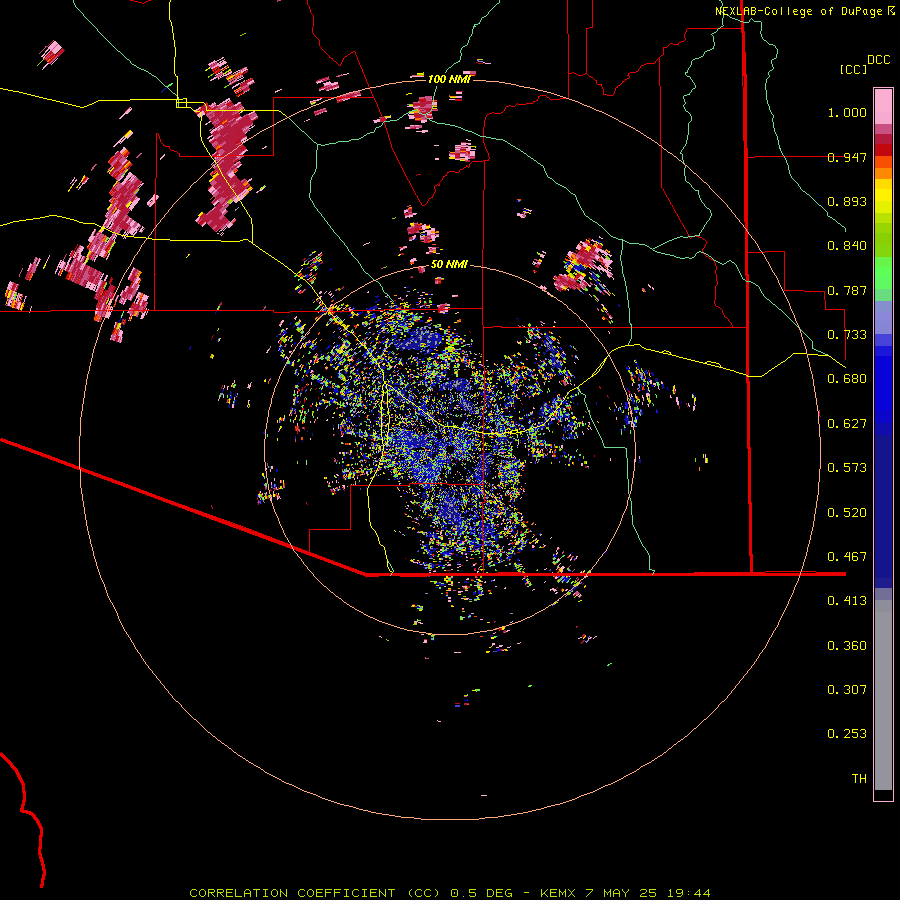The image size is (900, 900).
Task: Click the 0.520 color scale label
Action: click(x=847, y=513)
